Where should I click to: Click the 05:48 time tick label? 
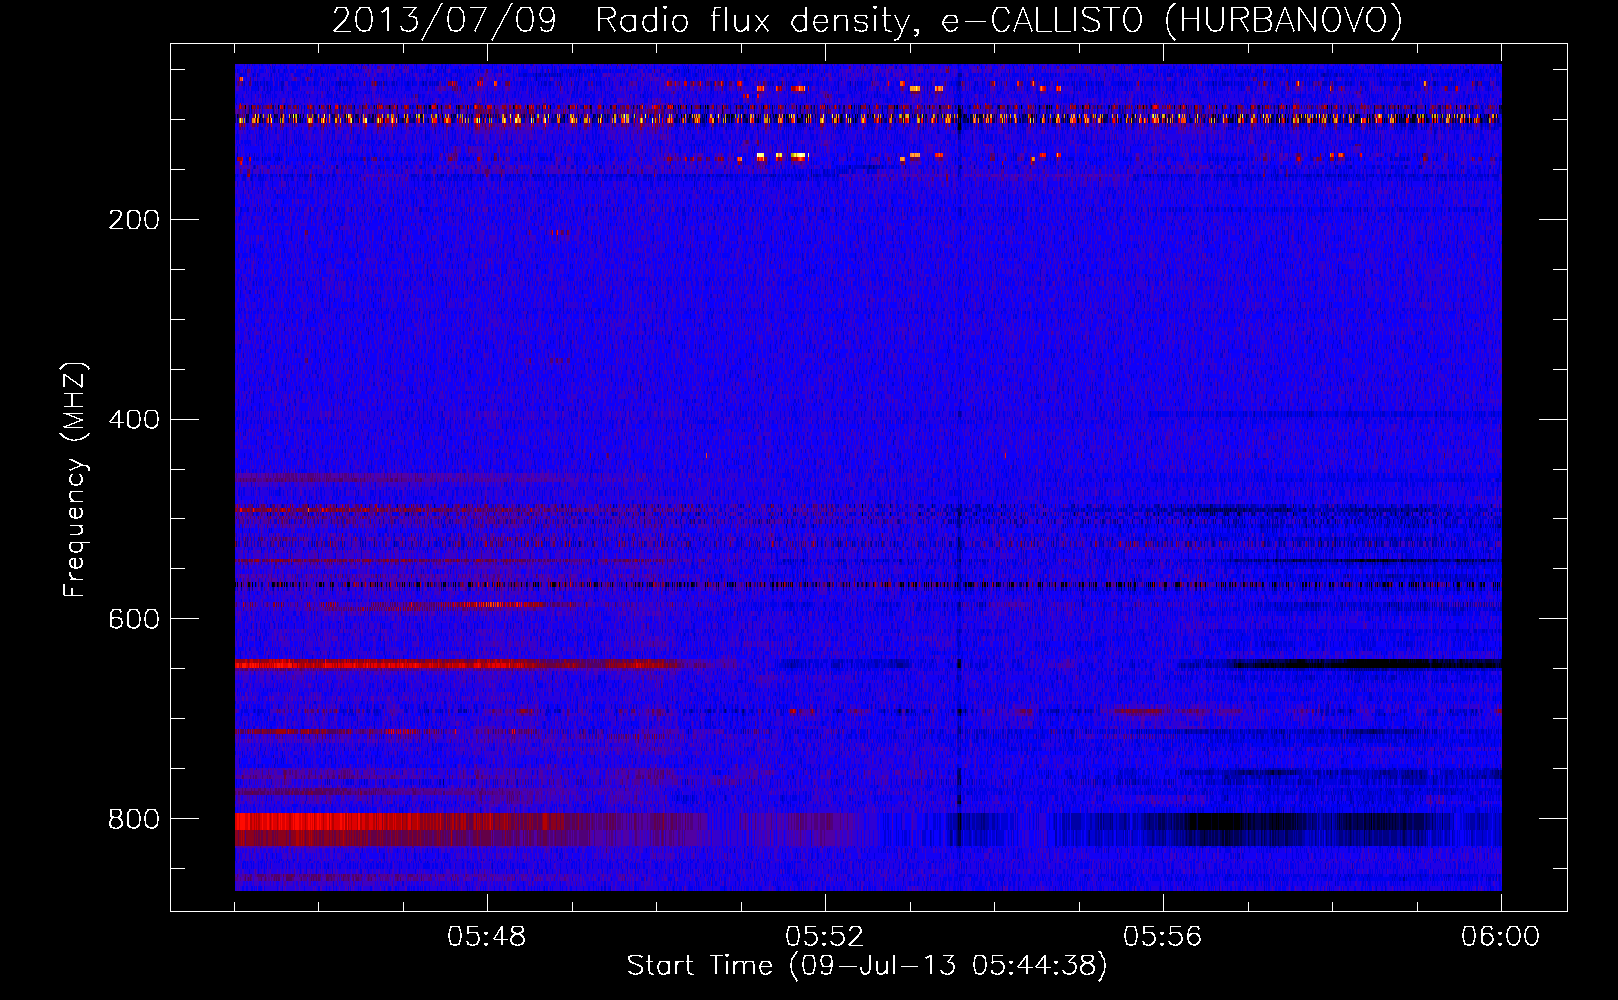point(487,937)
